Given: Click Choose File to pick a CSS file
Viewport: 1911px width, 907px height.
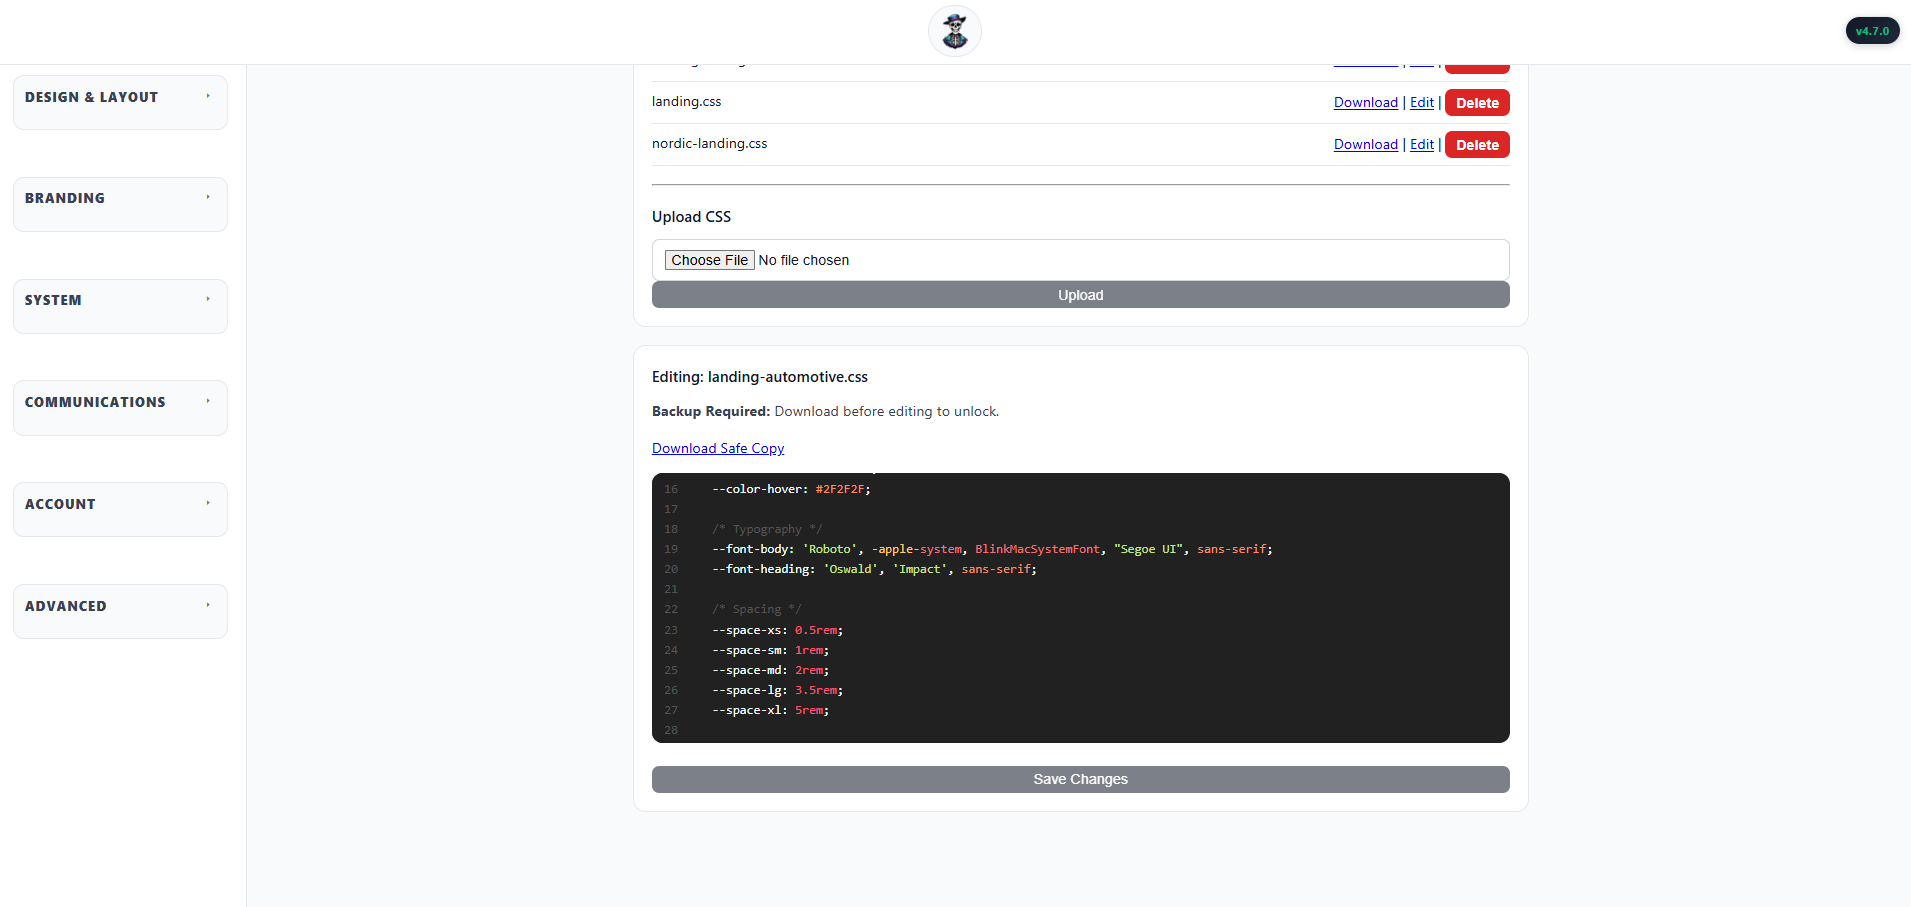Looking at the screenshot, I should 709,260.
